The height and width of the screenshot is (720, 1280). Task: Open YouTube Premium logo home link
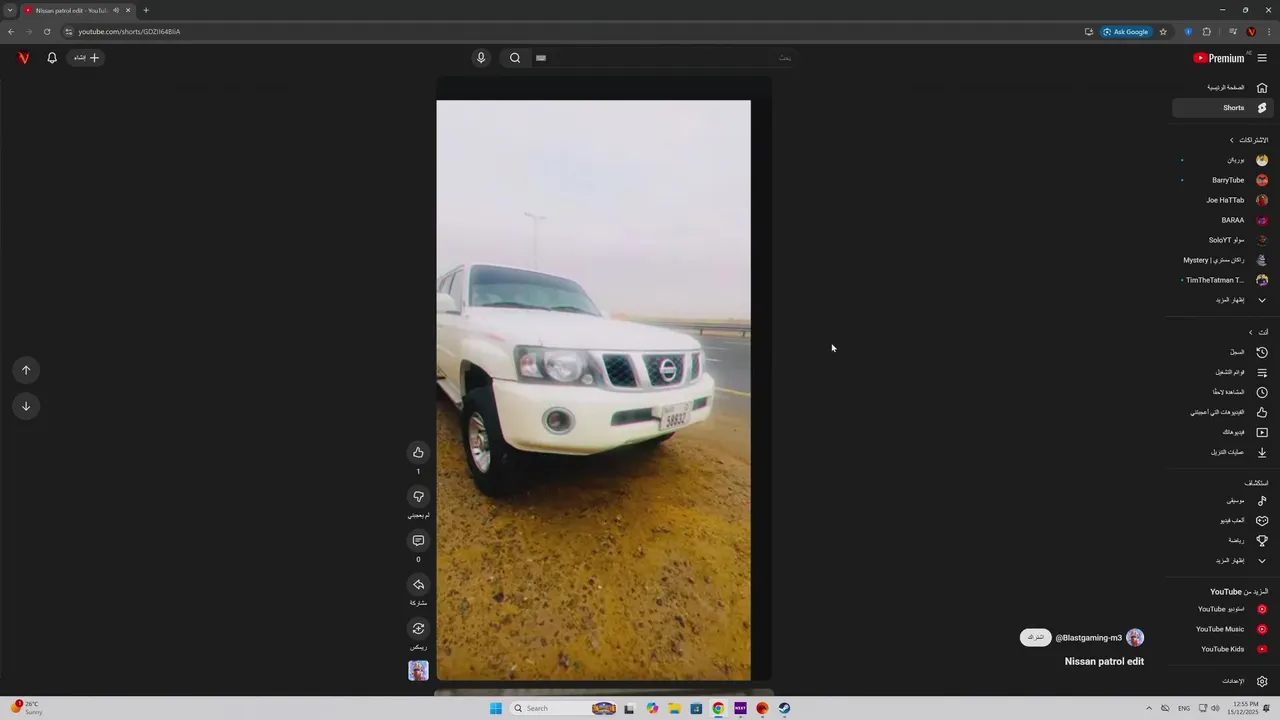click(1221, 58)
